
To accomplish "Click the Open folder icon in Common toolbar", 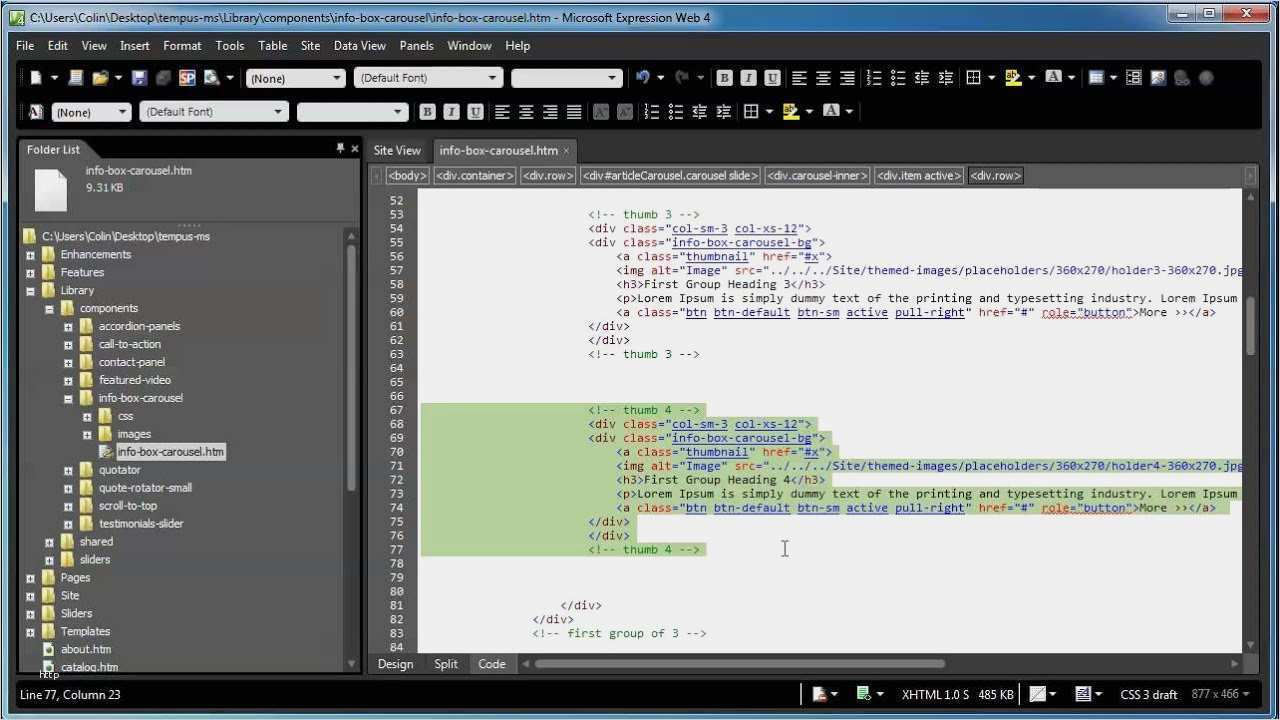I will (100, 78).
